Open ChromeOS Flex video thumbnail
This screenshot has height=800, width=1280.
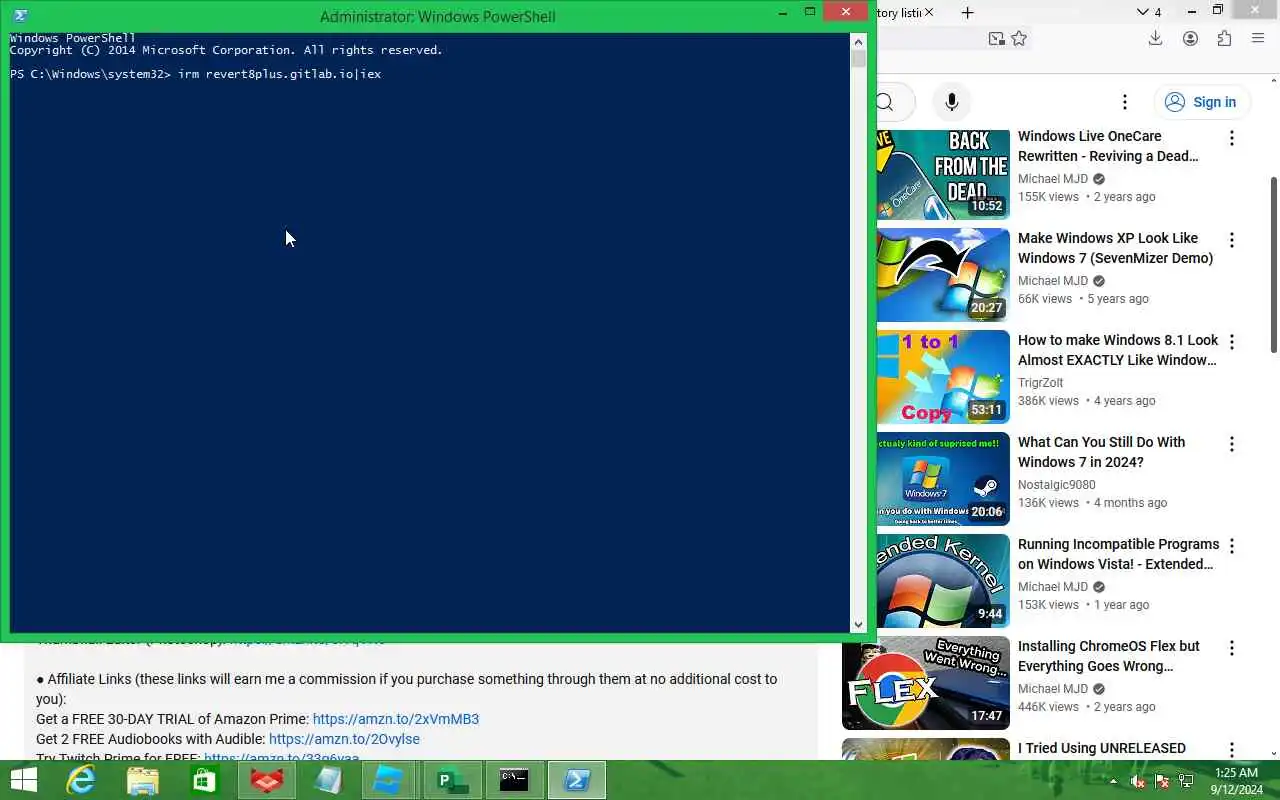pyautogui.click(x=926, y=683)
